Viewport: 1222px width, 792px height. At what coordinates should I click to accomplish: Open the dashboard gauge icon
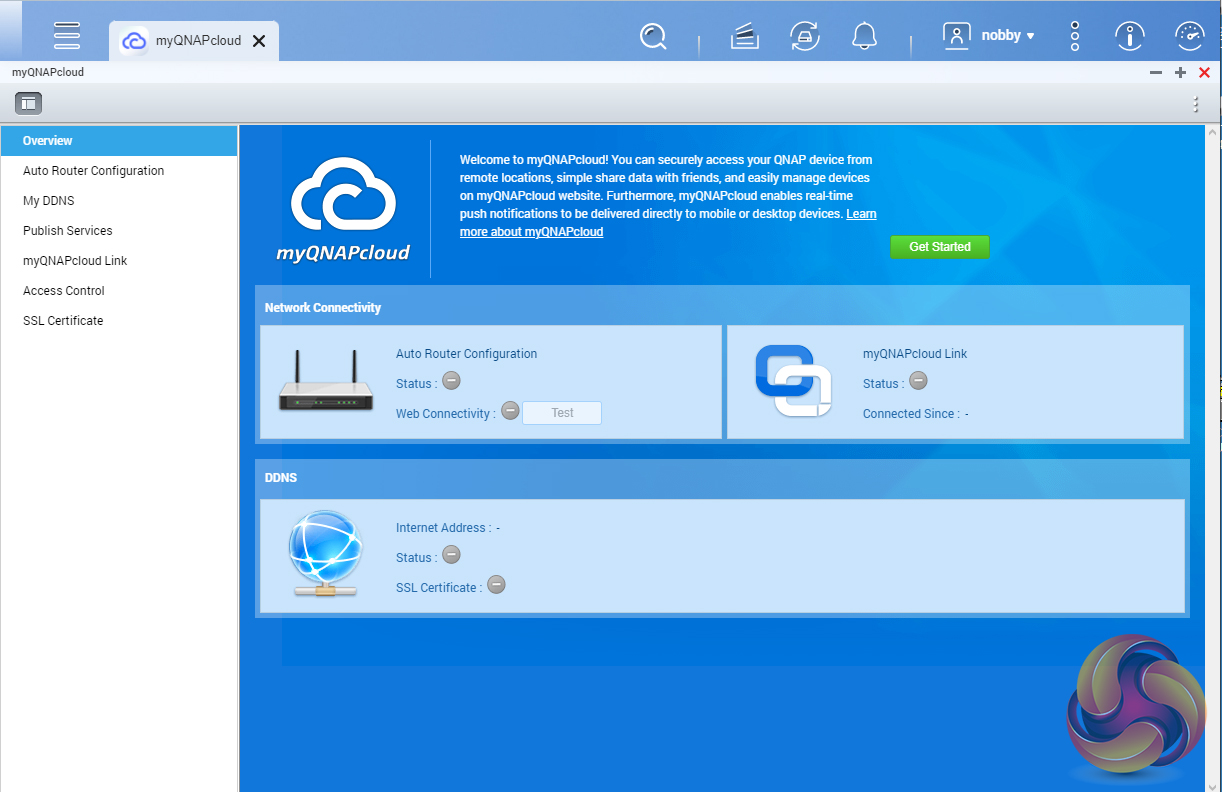pyautogui.click(x=1189, y=36)
